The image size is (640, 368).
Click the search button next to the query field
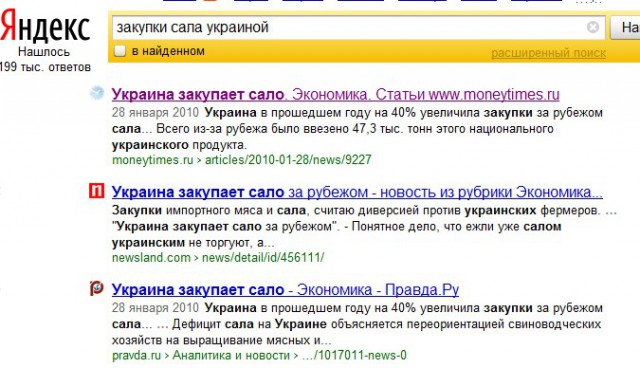pyautogui.click(x=625, y=28)
